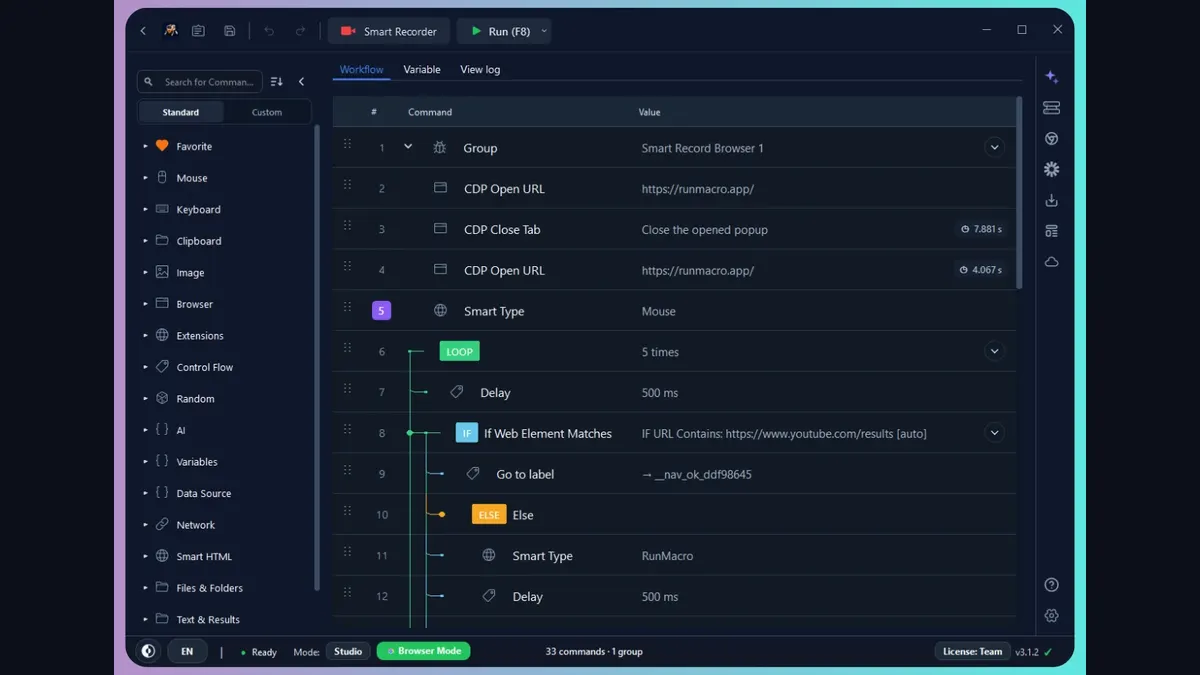Select the Standard commands toggle
Screen dimensions: 1200x675
pos(181,112)
